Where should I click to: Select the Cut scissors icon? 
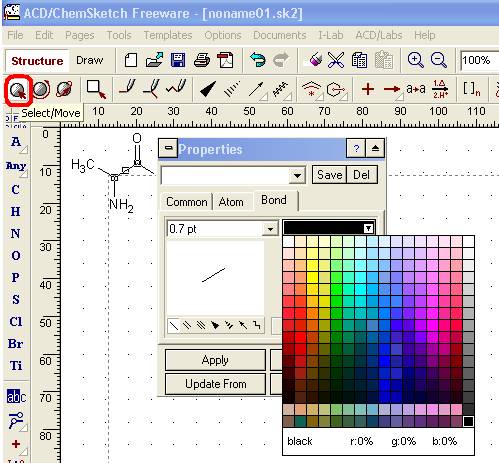click(336, 60)
